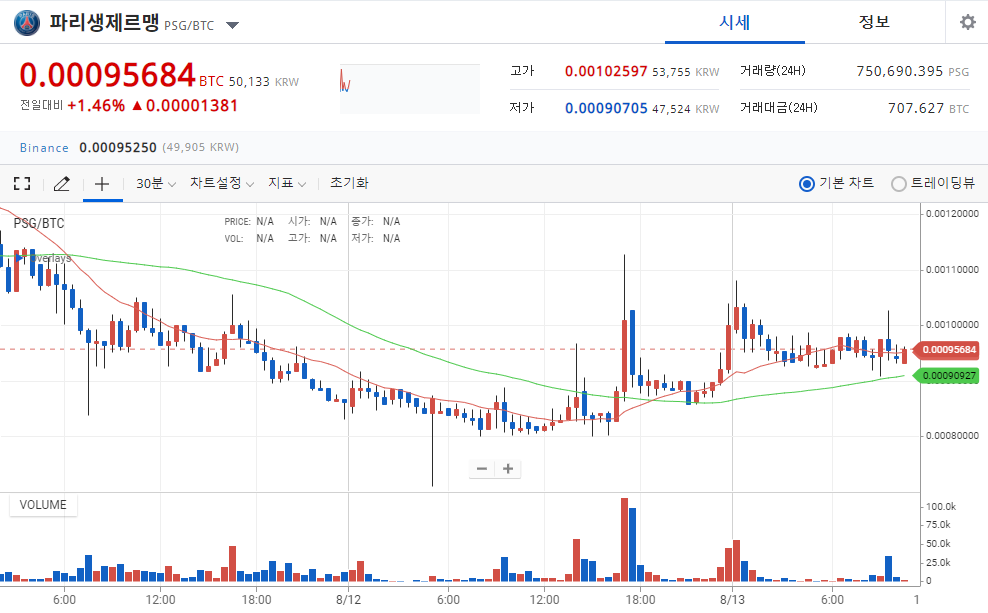Select the 기본 차트 radio option
Image resolution: width=988 pixels, height=613 pixels.
[807, 183]
